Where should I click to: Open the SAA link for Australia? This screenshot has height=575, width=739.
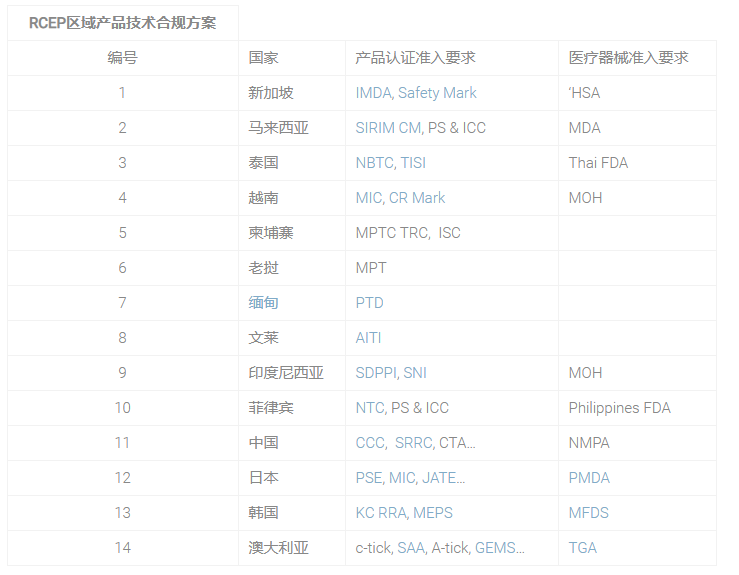point(411,548)
